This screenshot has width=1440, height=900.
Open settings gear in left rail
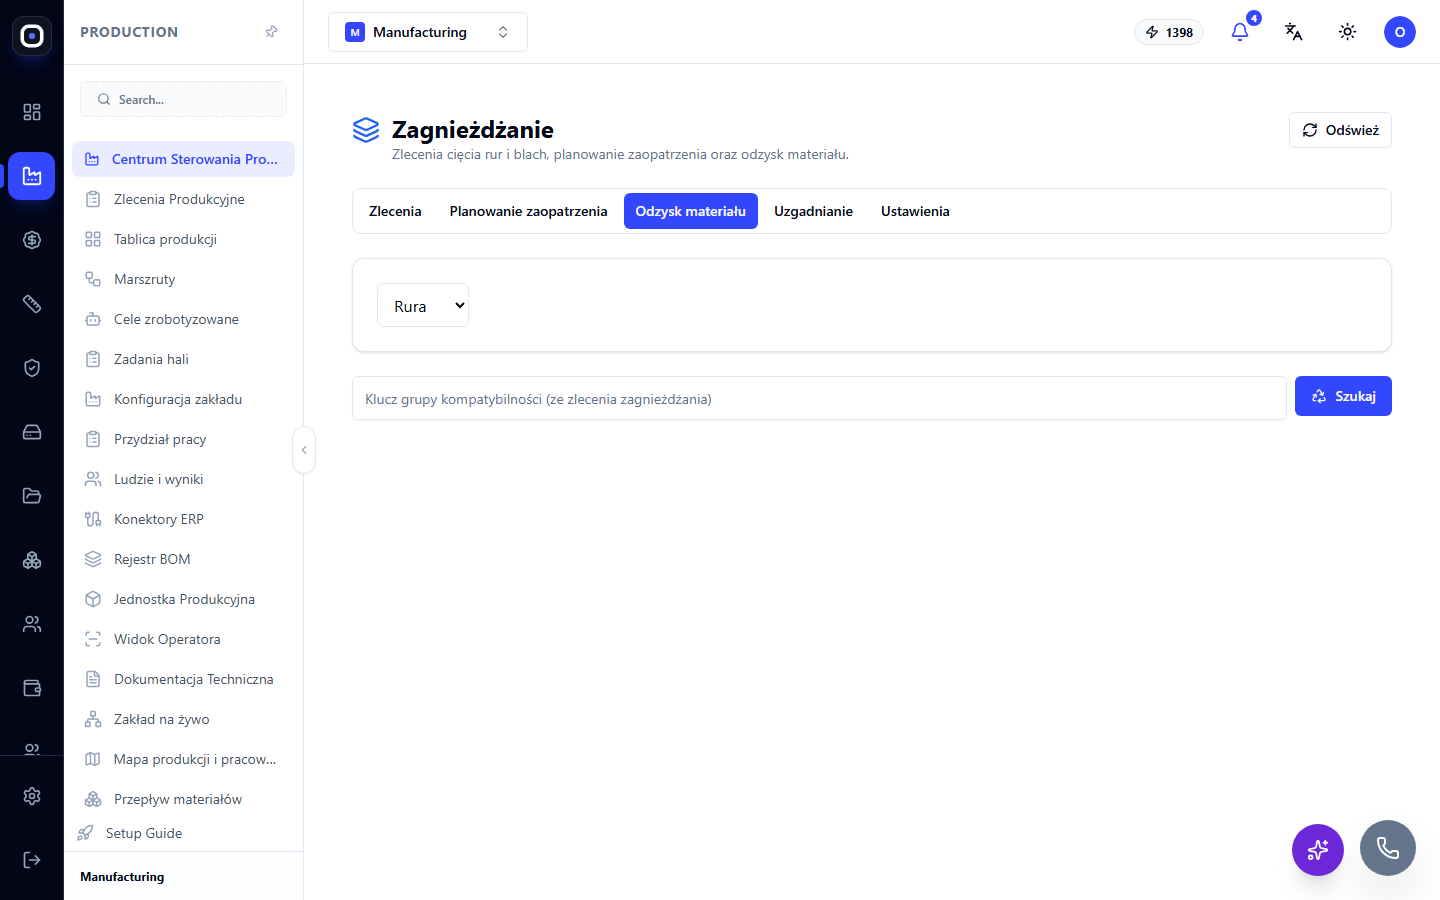(32, 796)
